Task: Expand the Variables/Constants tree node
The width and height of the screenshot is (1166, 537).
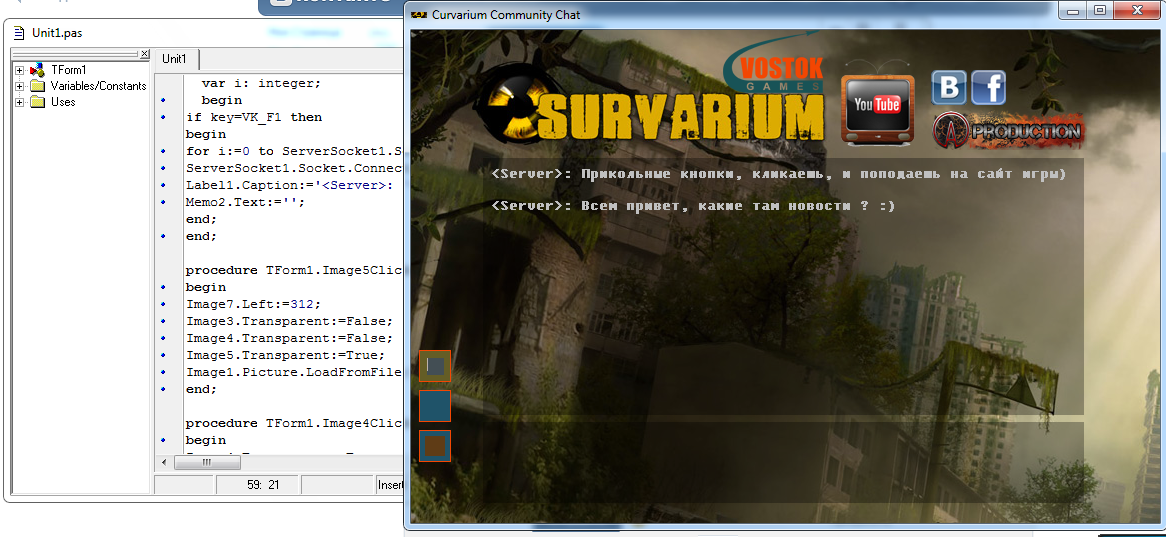Action: [x=19, y=86]
